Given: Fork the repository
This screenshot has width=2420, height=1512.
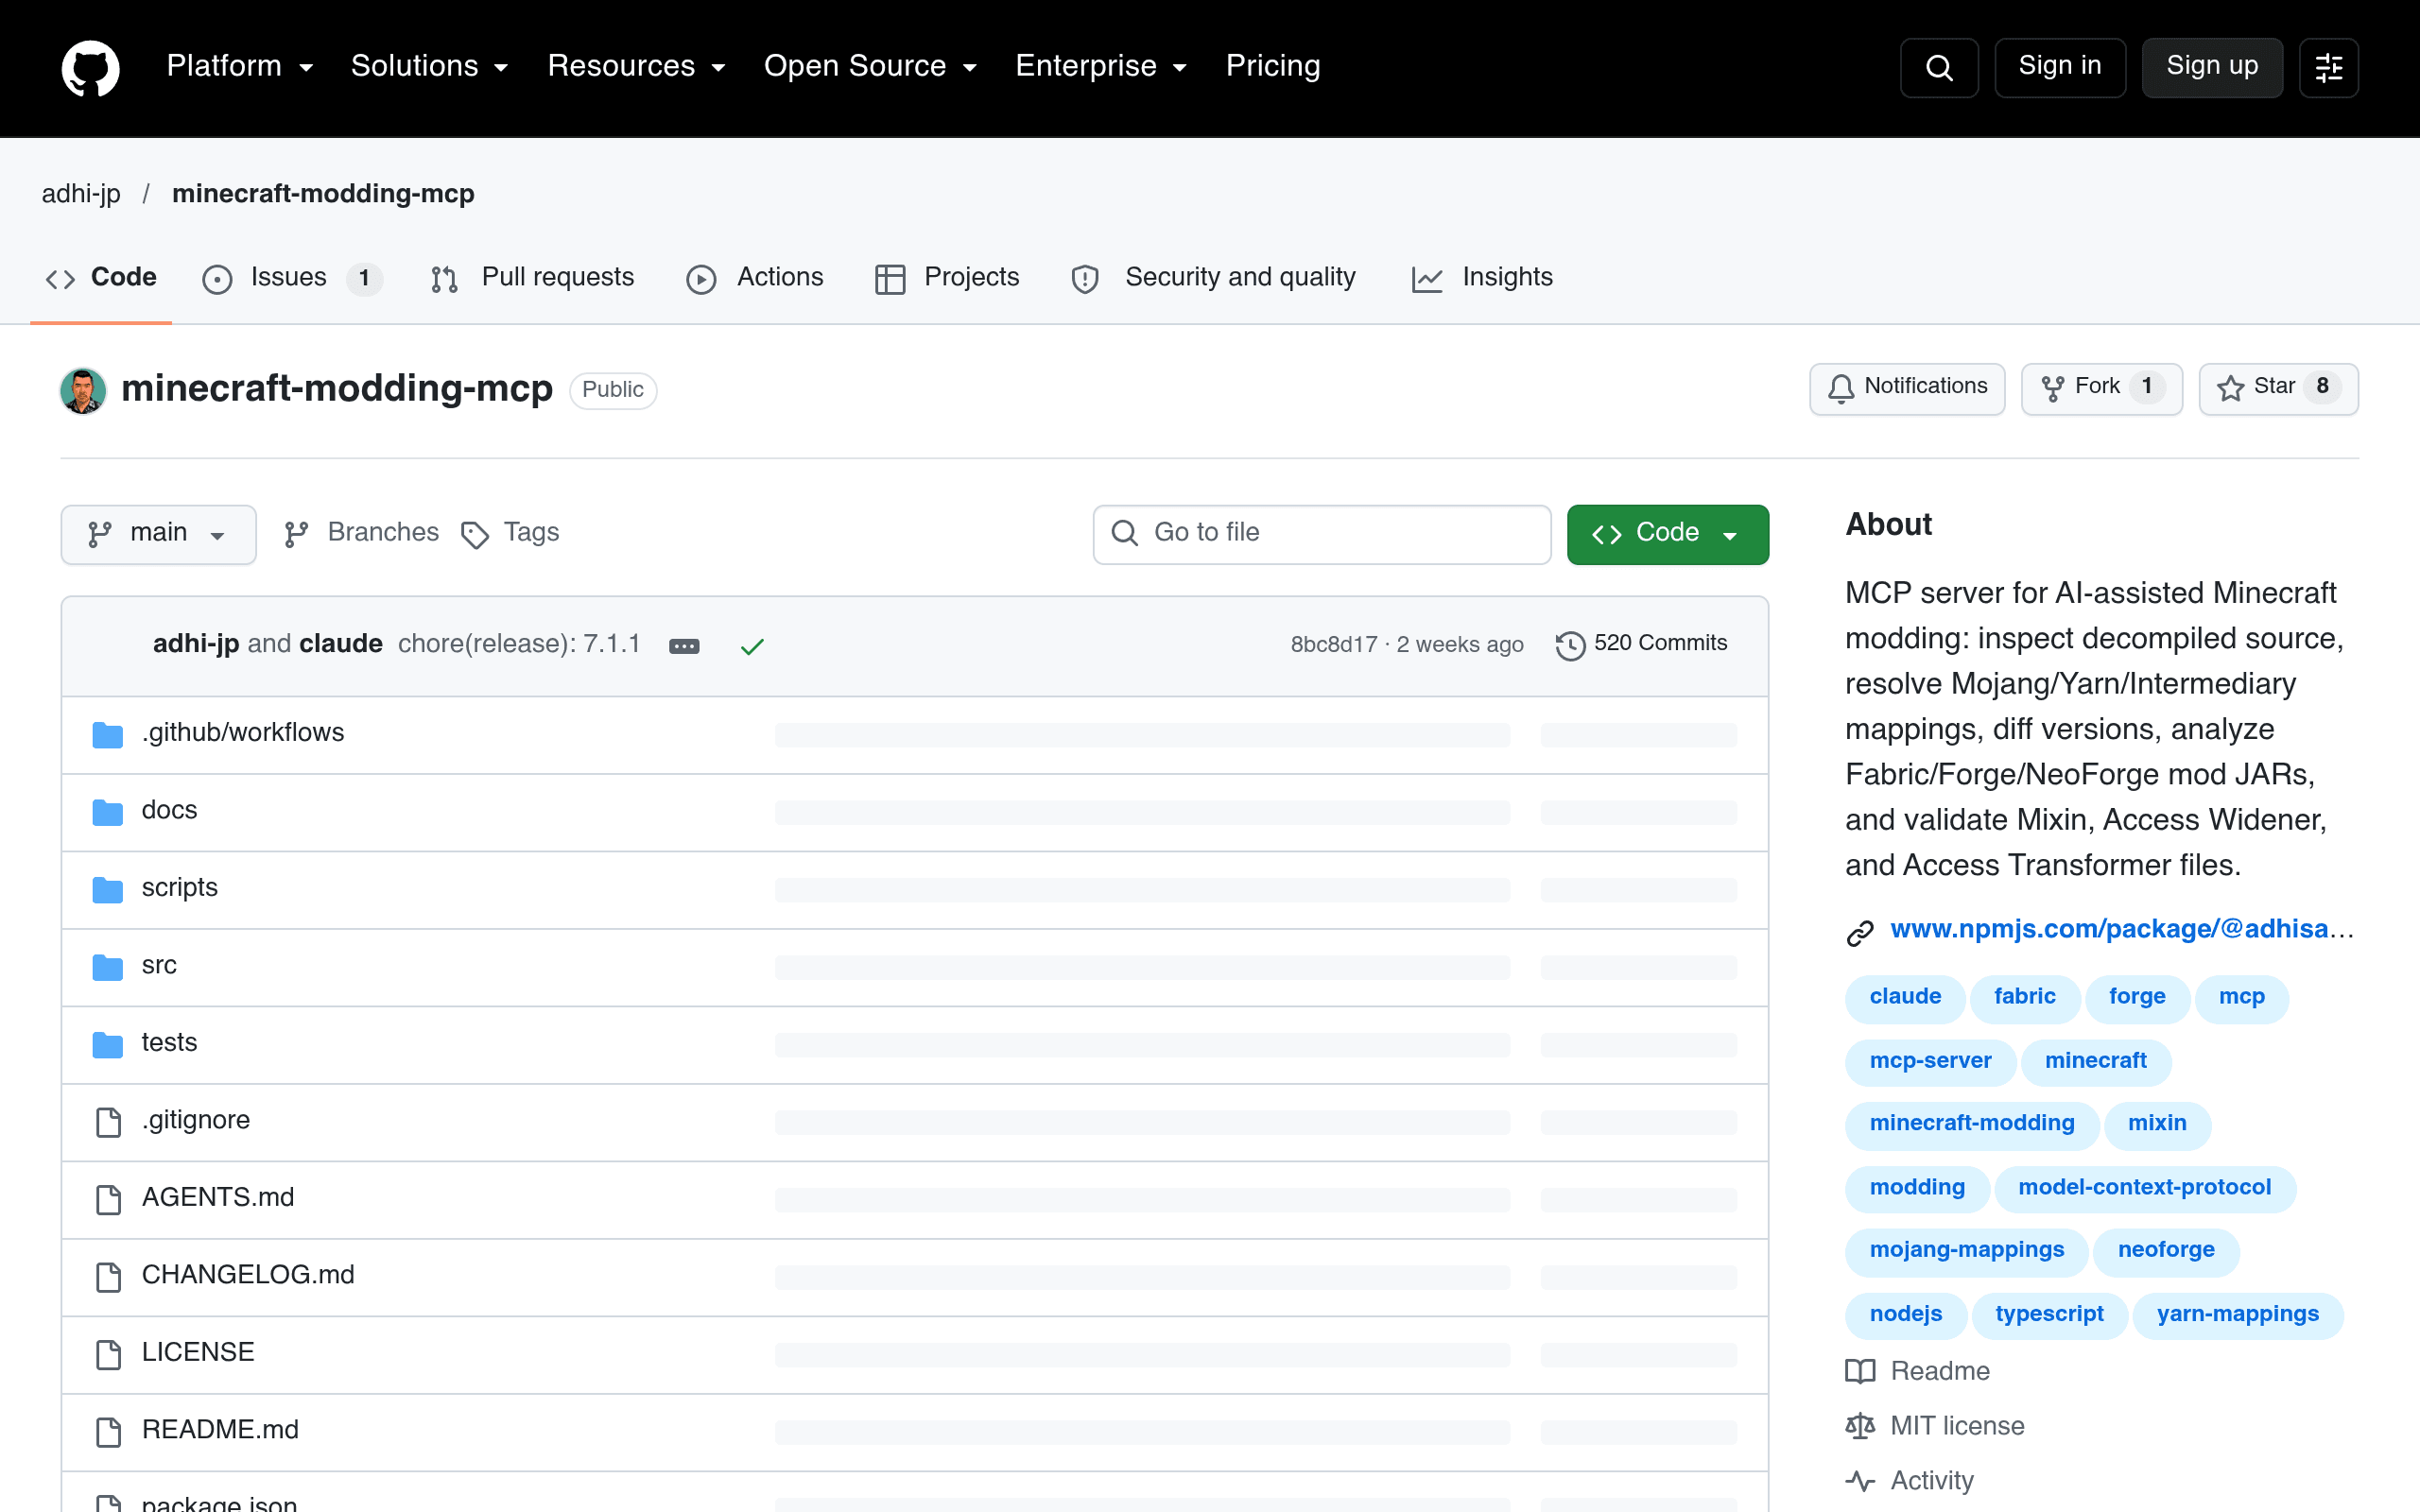Looking at the screenshot, I should pos(2101,388).
